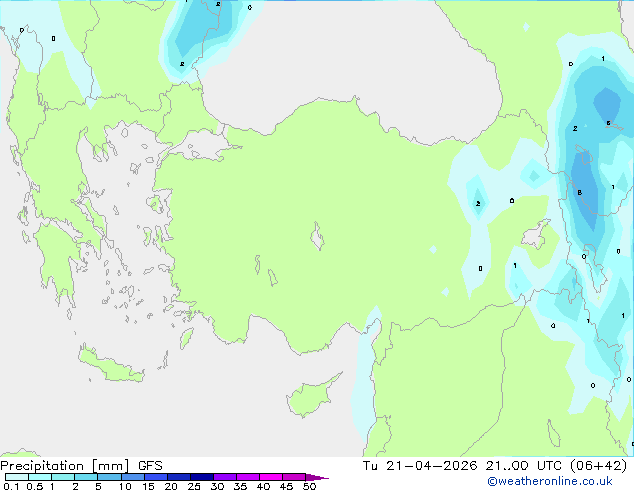Click the 20–25 mm dark blue legend swatch
Viewport: 634px width, 490px height.
pyautogui.click(x=179, y=477)
